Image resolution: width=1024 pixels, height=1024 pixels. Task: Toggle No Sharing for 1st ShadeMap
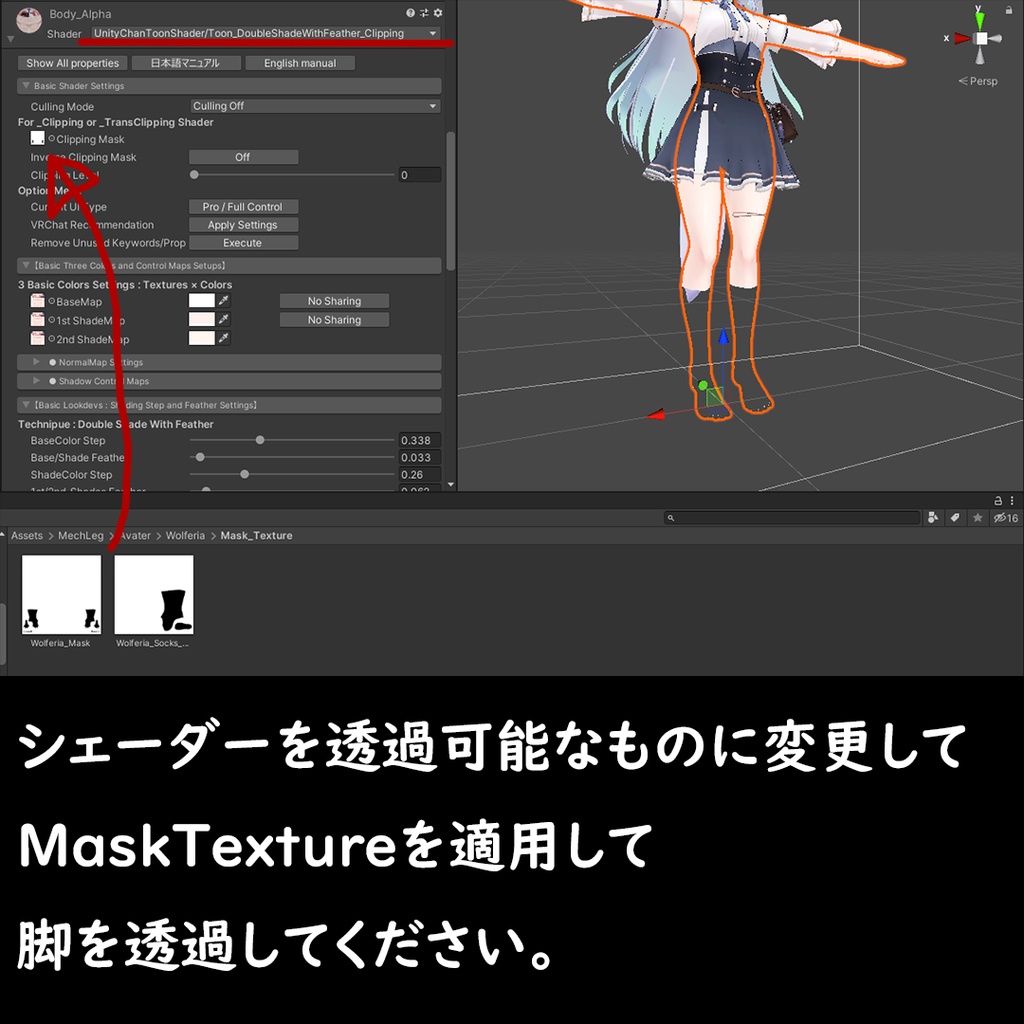[x=334, y=320]
